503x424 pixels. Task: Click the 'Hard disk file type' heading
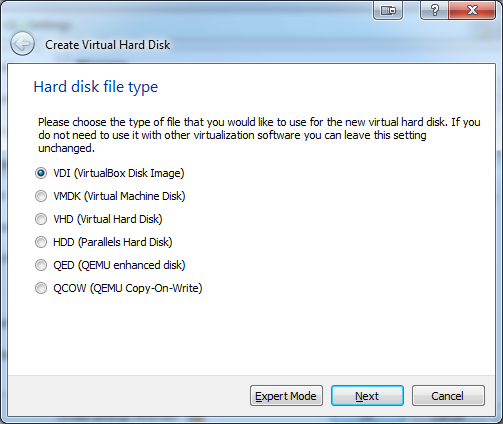[96, 87]
